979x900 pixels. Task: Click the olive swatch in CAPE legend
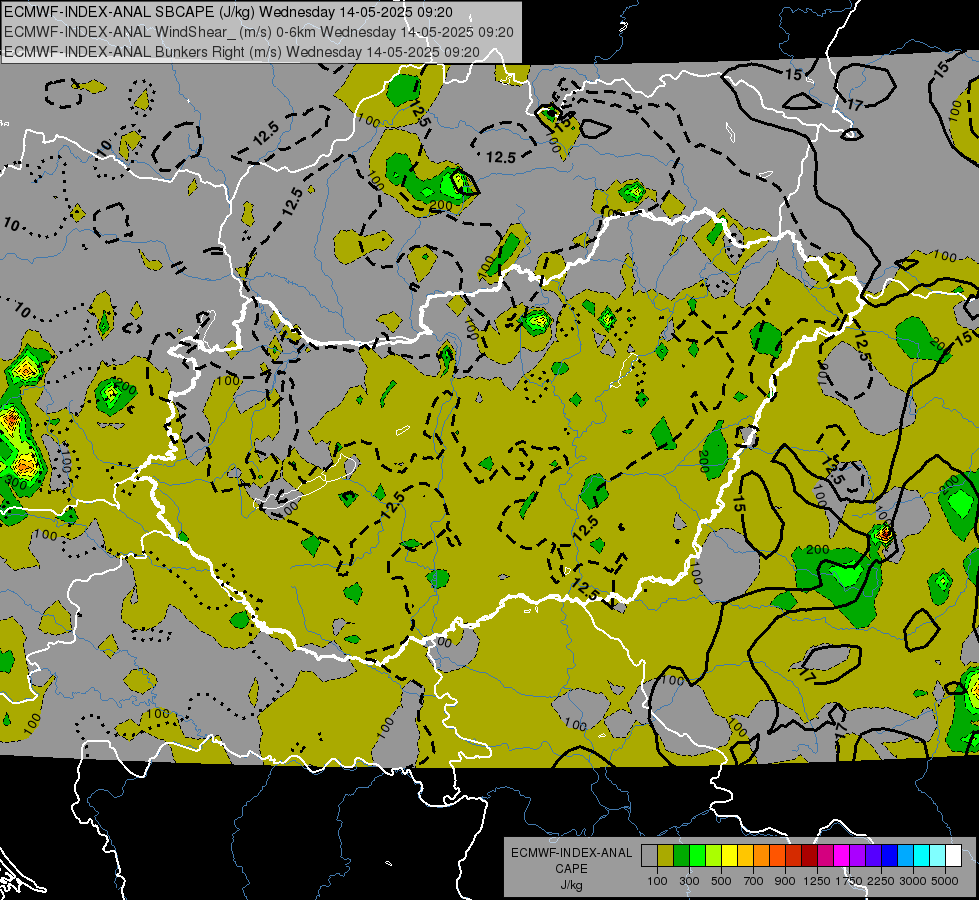point(666,856)
